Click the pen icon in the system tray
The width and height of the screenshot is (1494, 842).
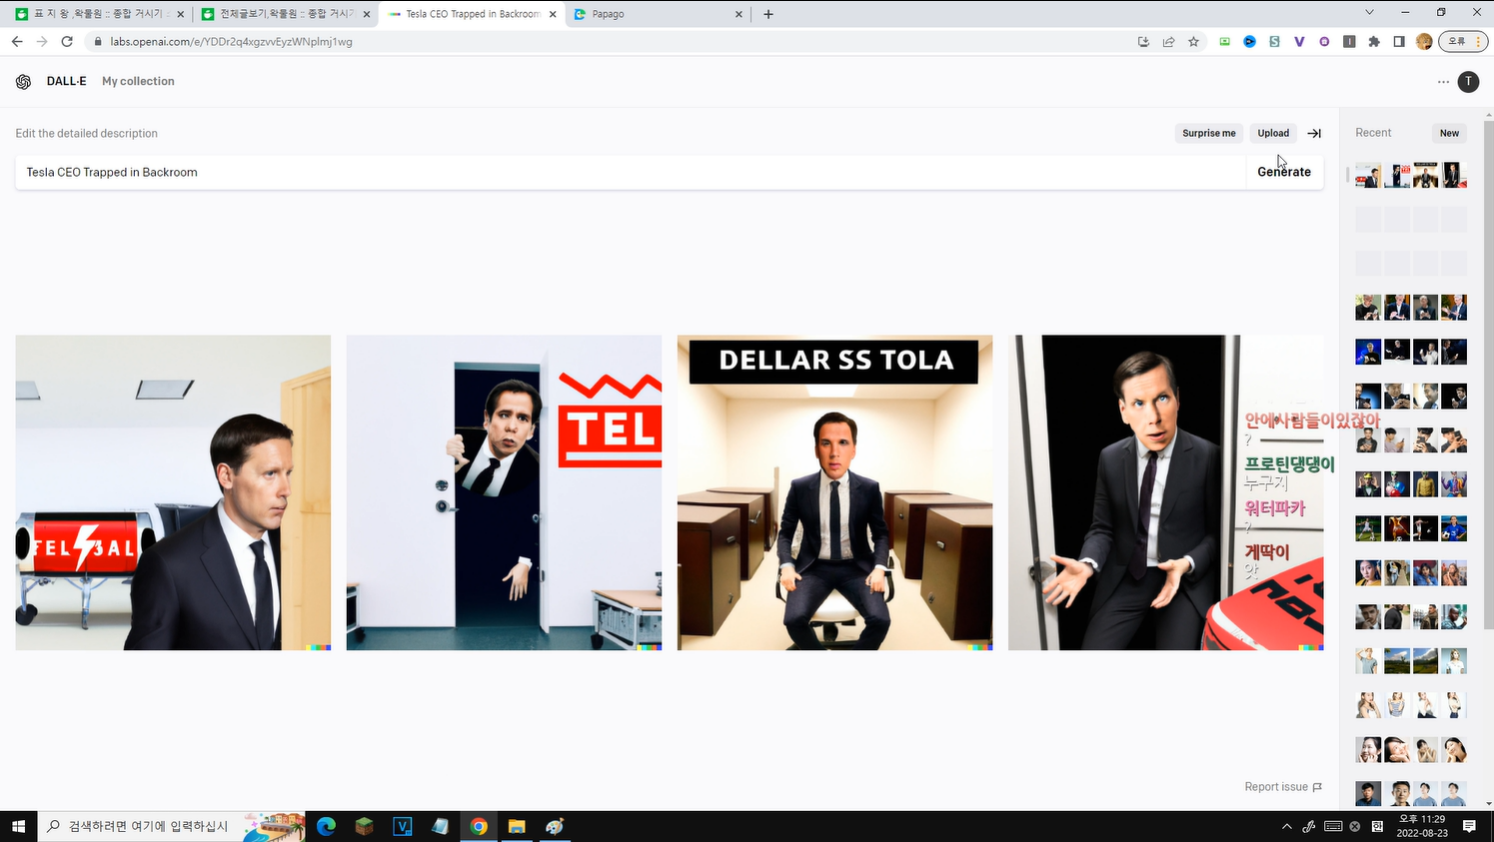[x=1309, y=826]
